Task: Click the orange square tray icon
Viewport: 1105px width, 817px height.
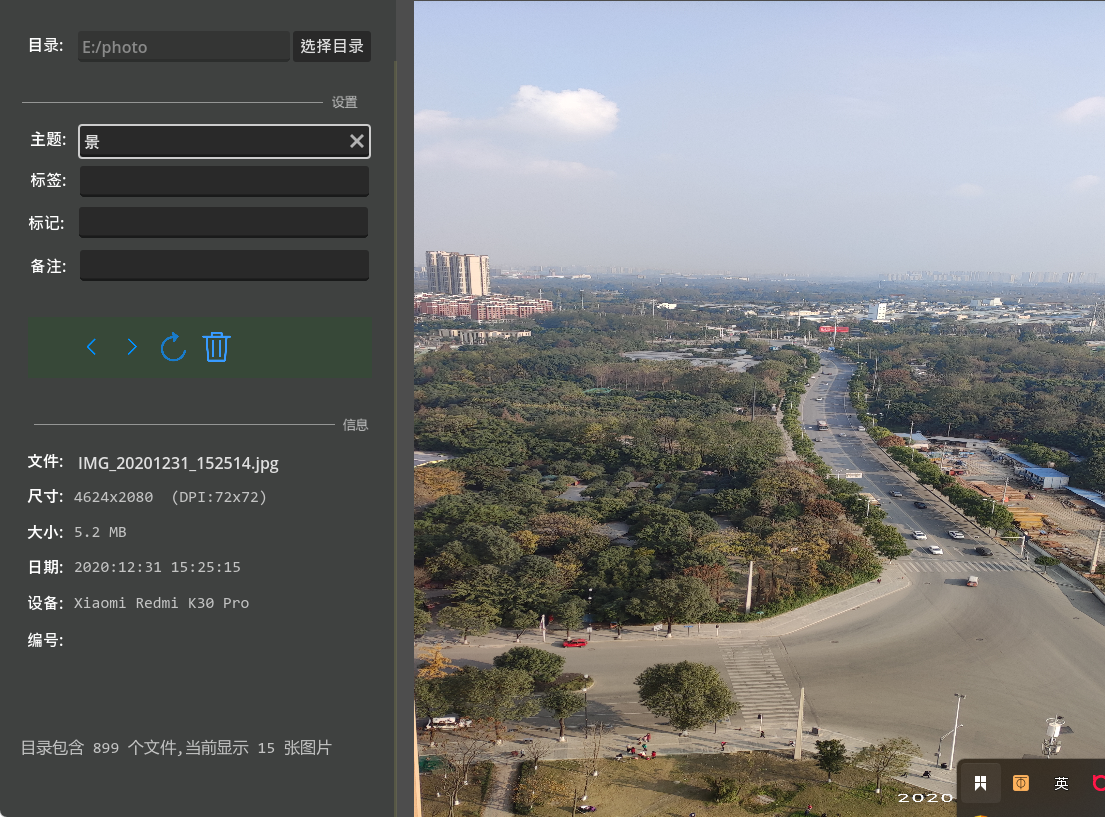Action: coord(1020,783)
